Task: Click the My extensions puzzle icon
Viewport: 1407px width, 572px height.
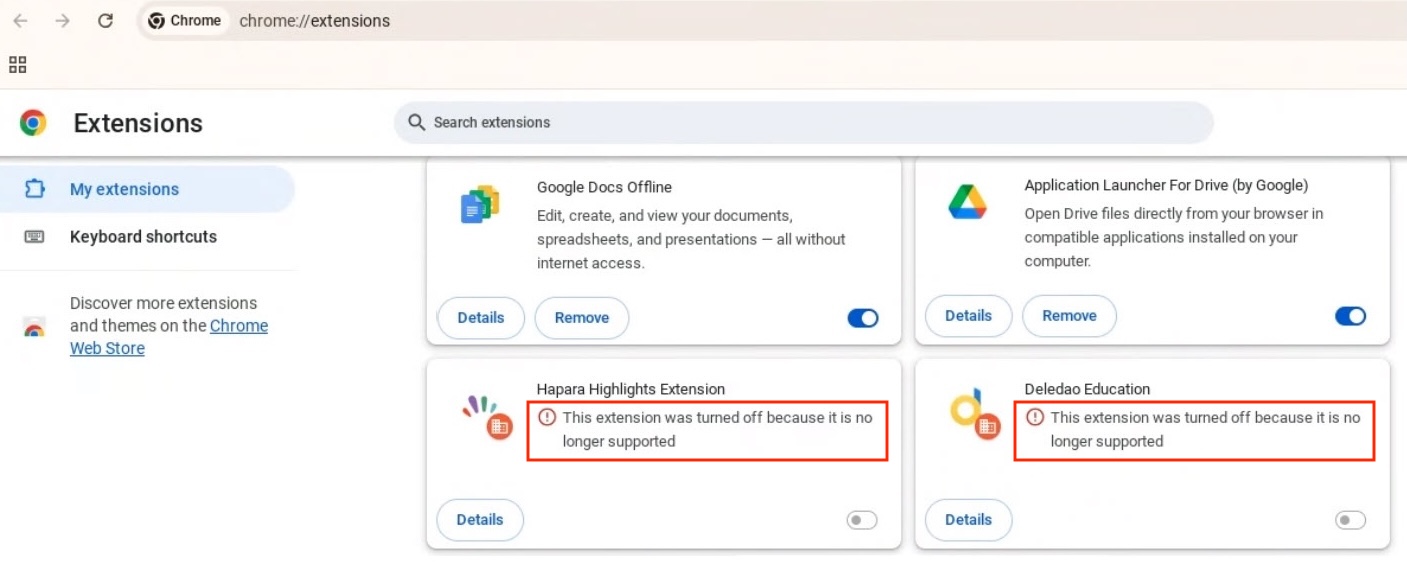Action: point(35,189)
